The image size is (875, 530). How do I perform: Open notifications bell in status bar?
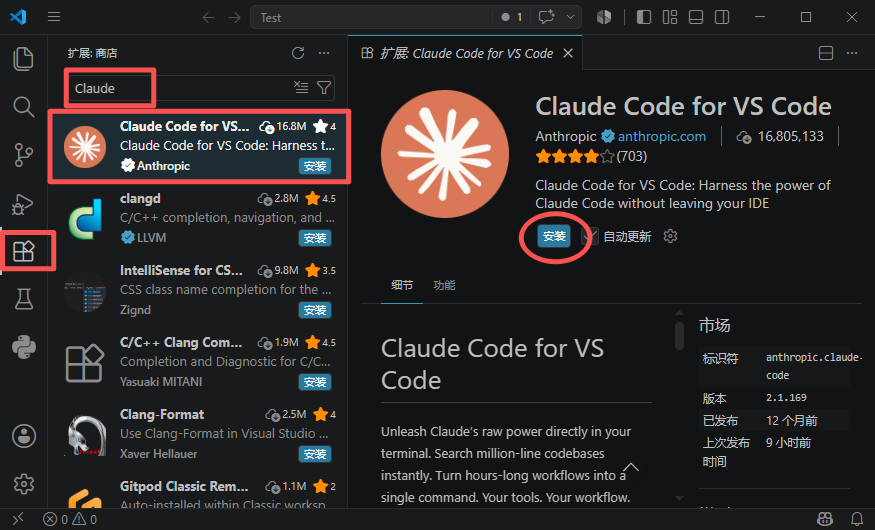coord(856,519)
